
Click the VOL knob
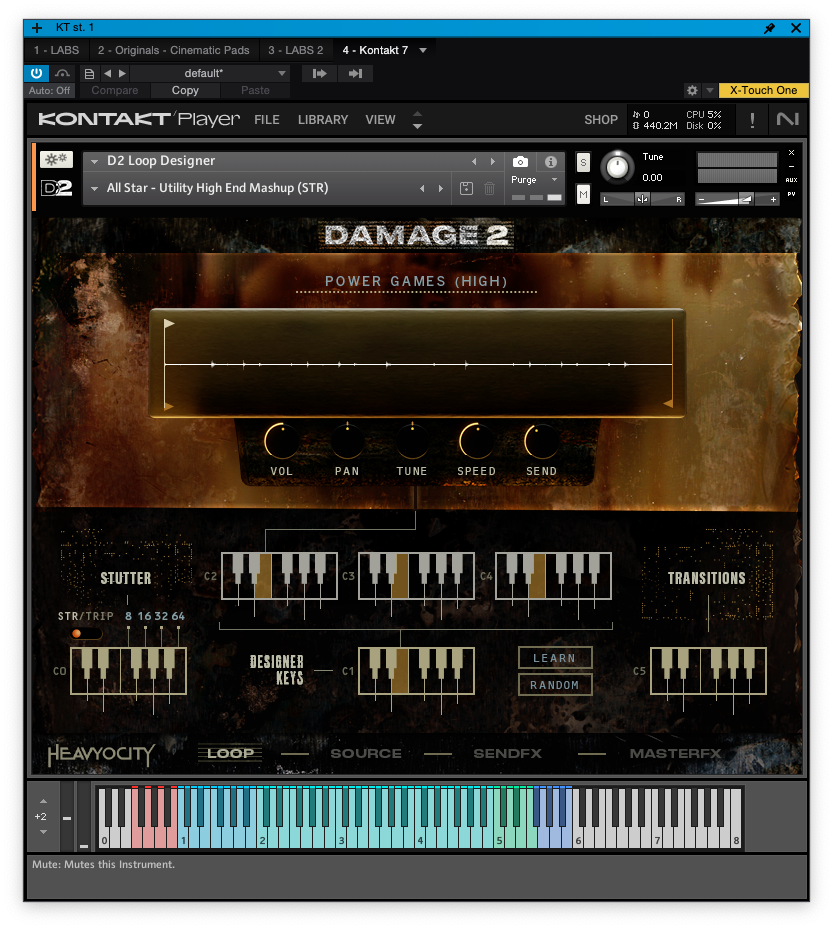281,441
